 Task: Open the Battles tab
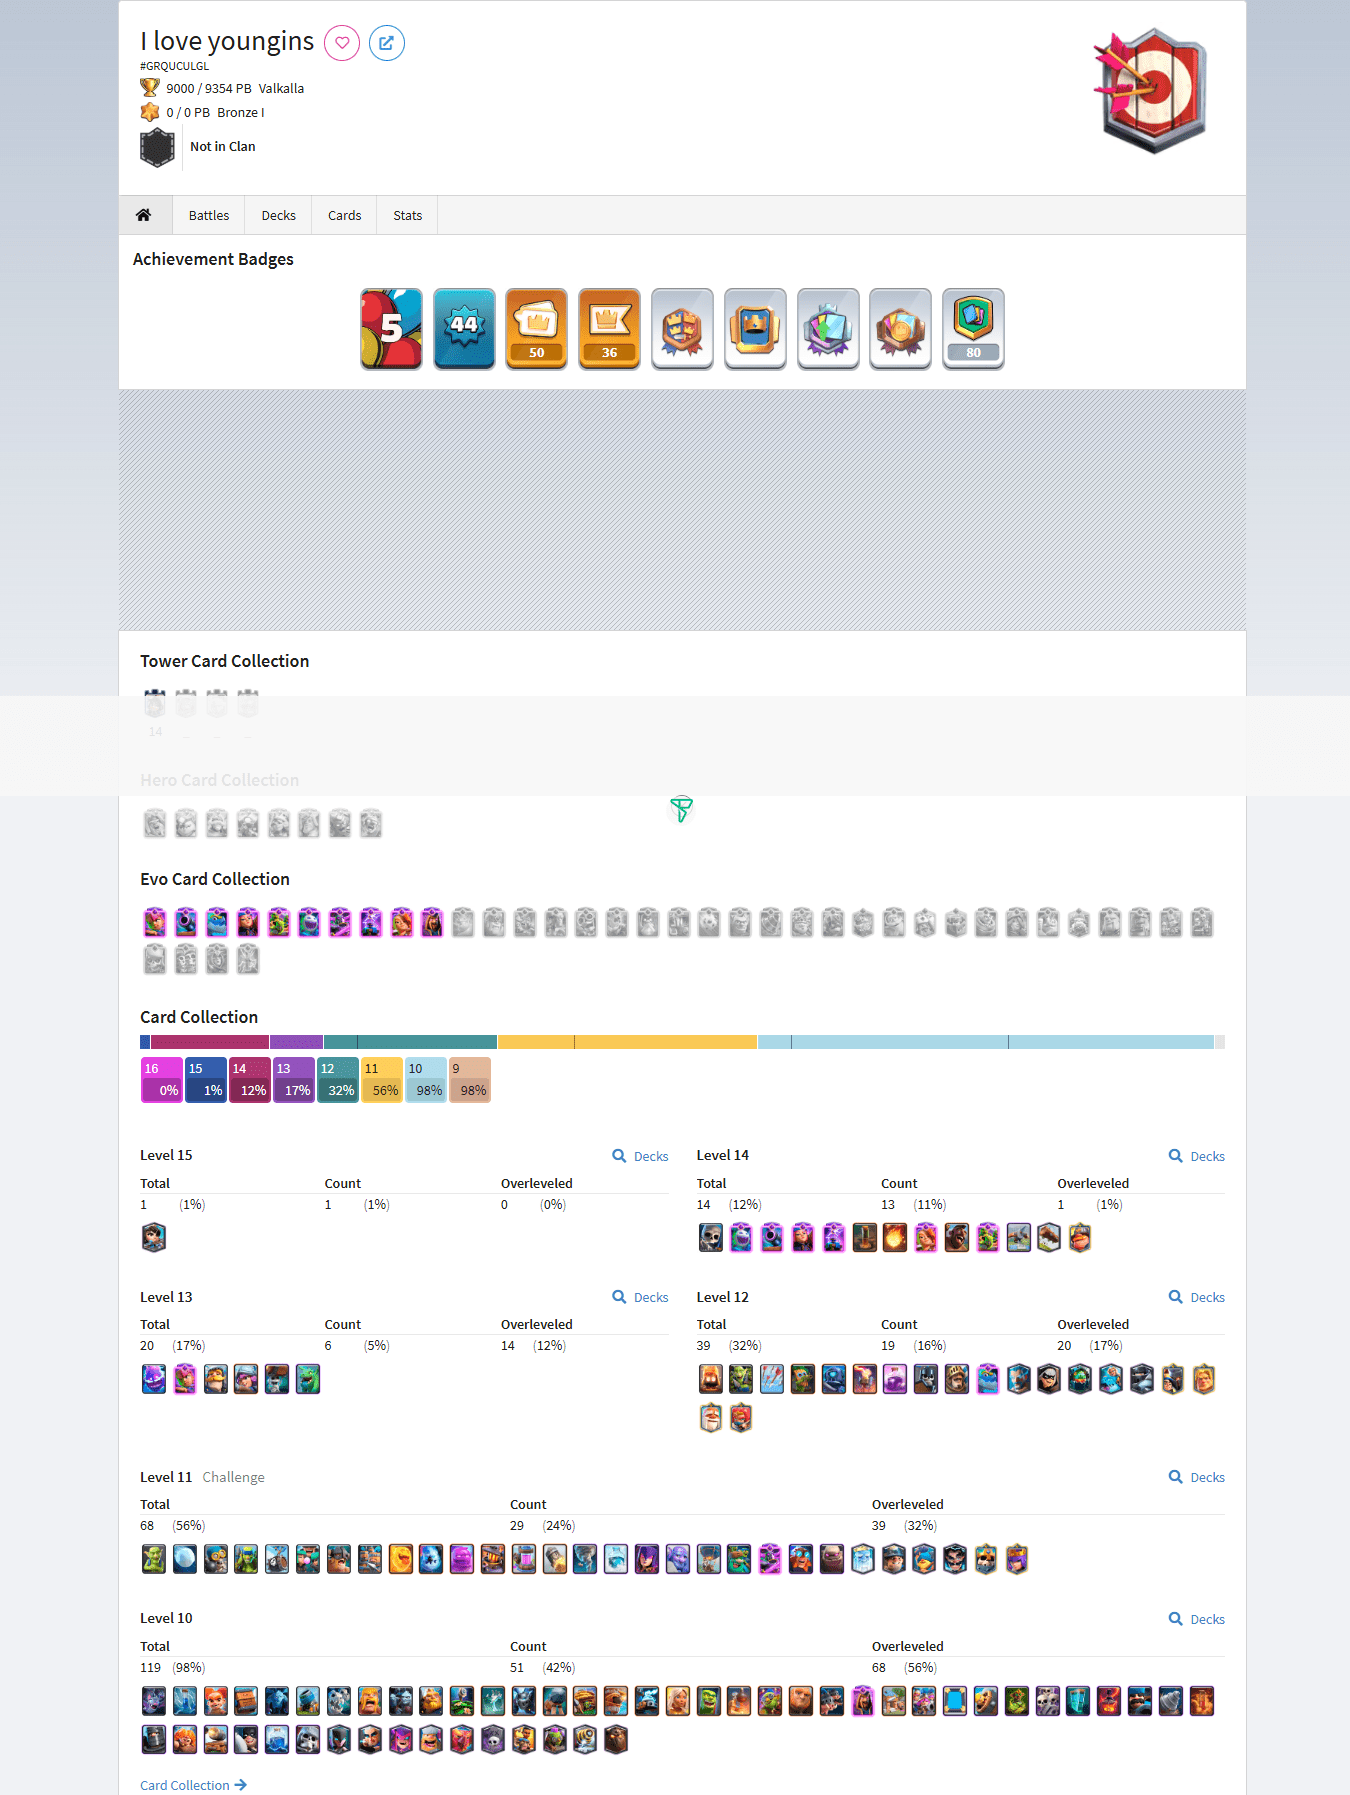tap(208, 215)
